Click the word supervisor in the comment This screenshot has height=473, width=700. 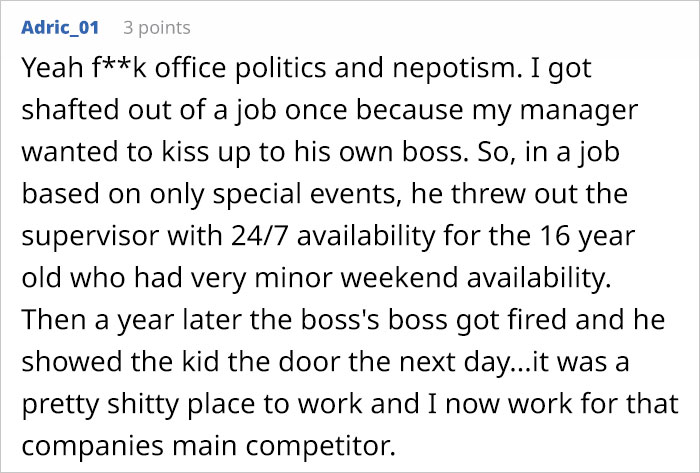[x=90, y=236]
